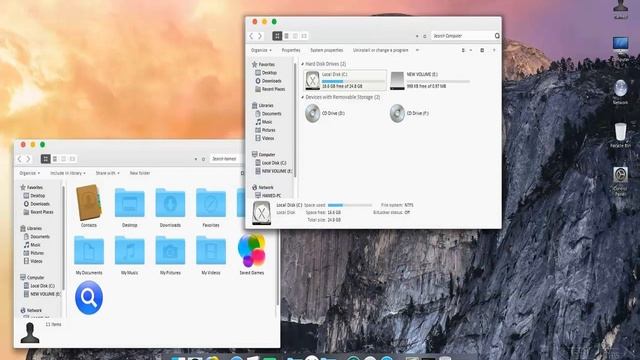
Task: Select Network in Computer window sidebar
Action: coord(263,187)
